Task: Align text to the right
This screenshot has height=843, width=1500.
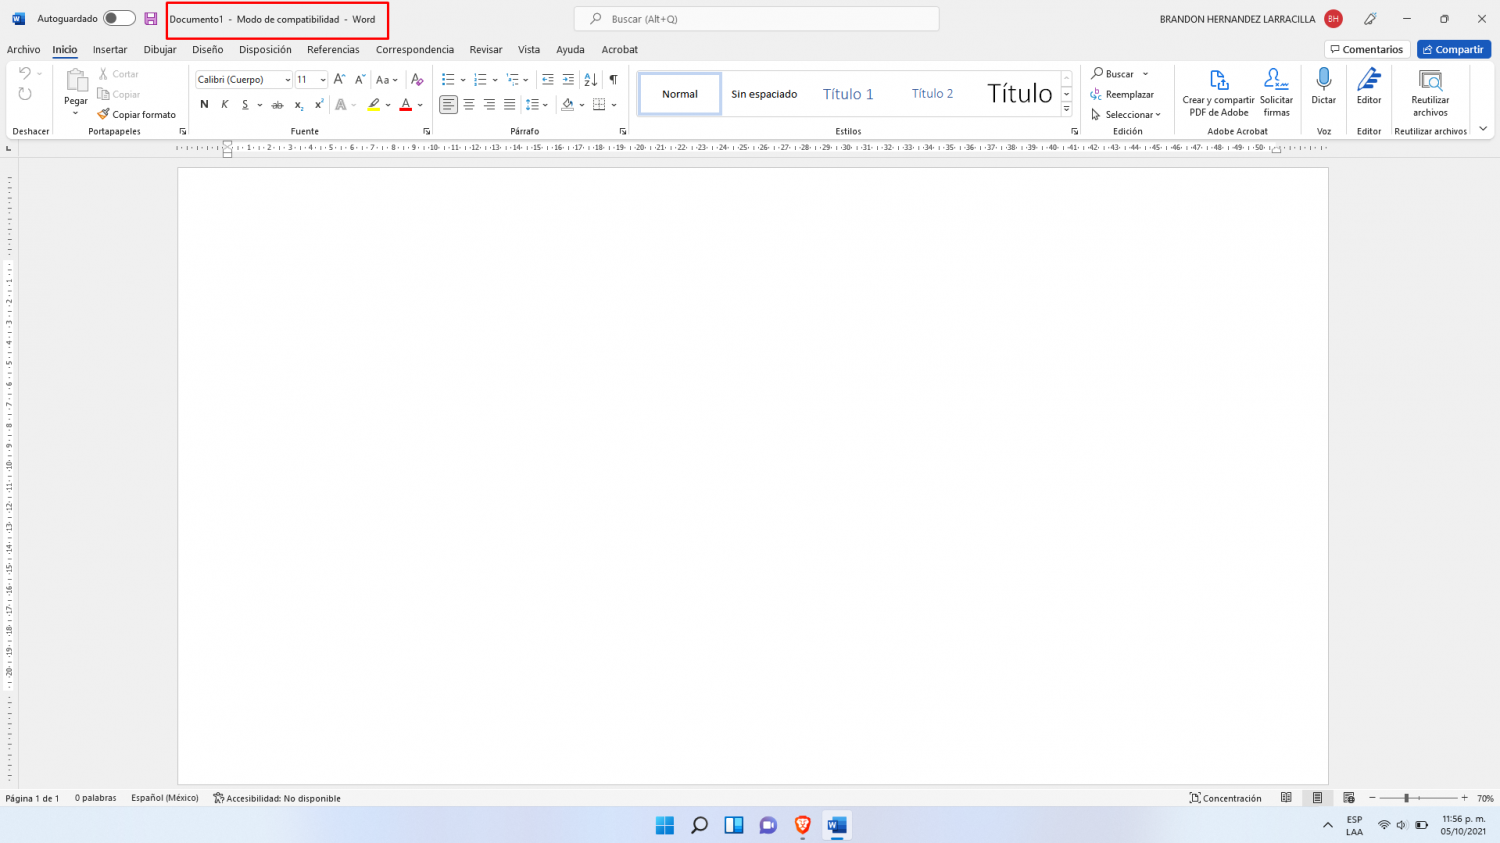Action: [x=489, y=105]
